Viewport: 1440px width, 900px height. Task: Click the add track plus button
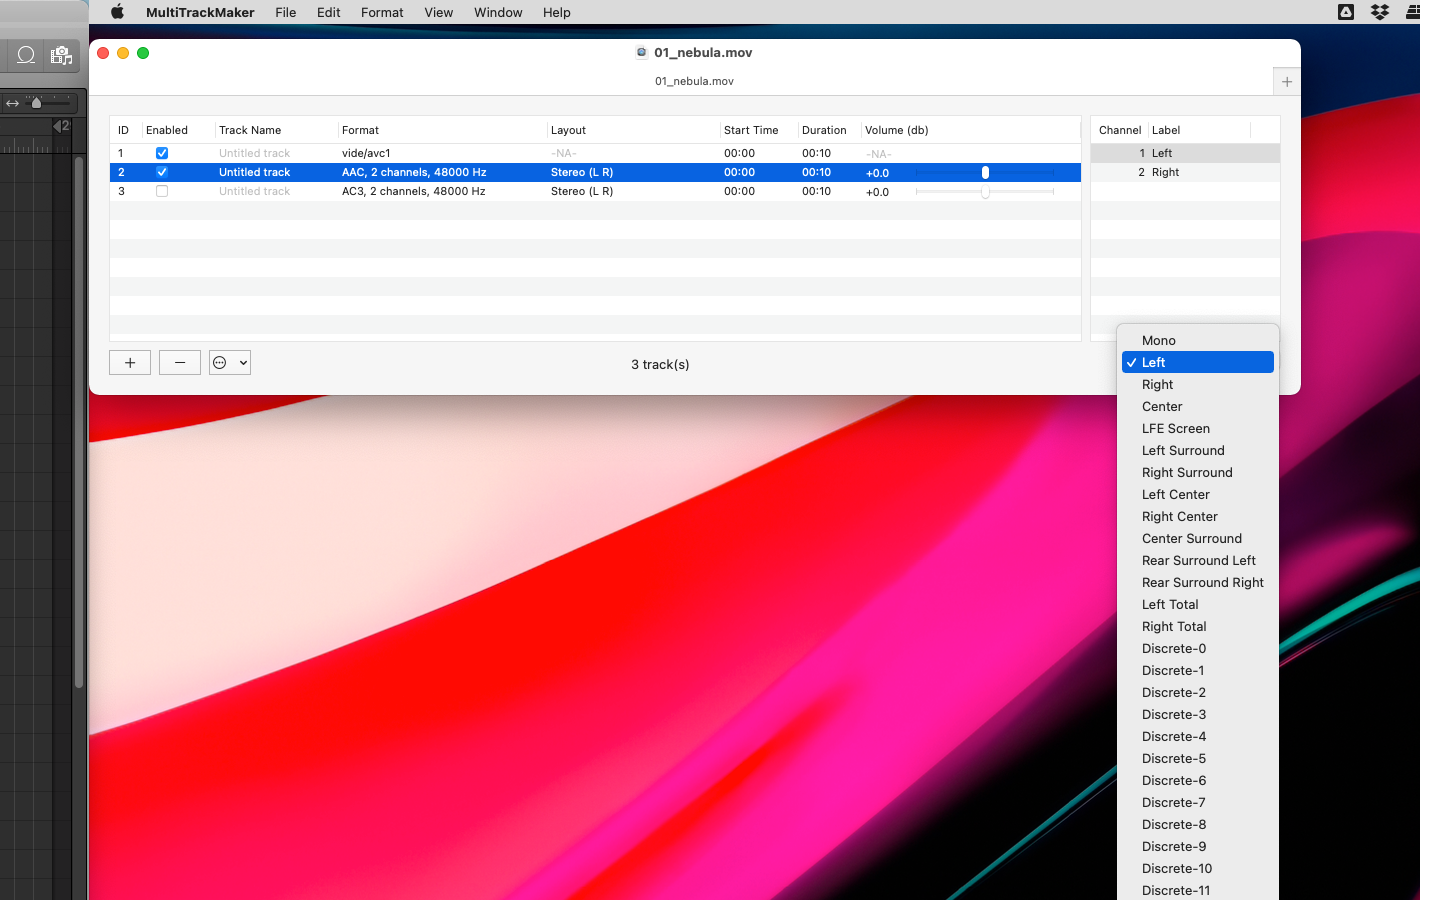pyautogui.click(x=130, y=363)
